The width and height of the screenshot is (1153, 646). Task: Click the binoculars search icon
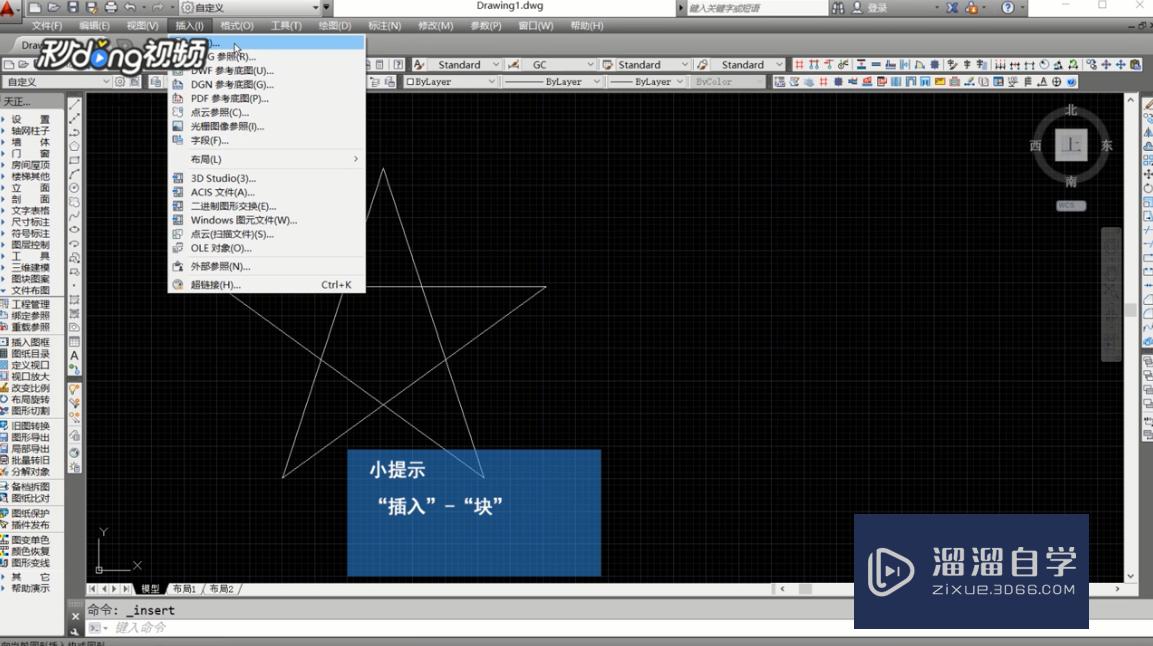click(x=838, y=7)
